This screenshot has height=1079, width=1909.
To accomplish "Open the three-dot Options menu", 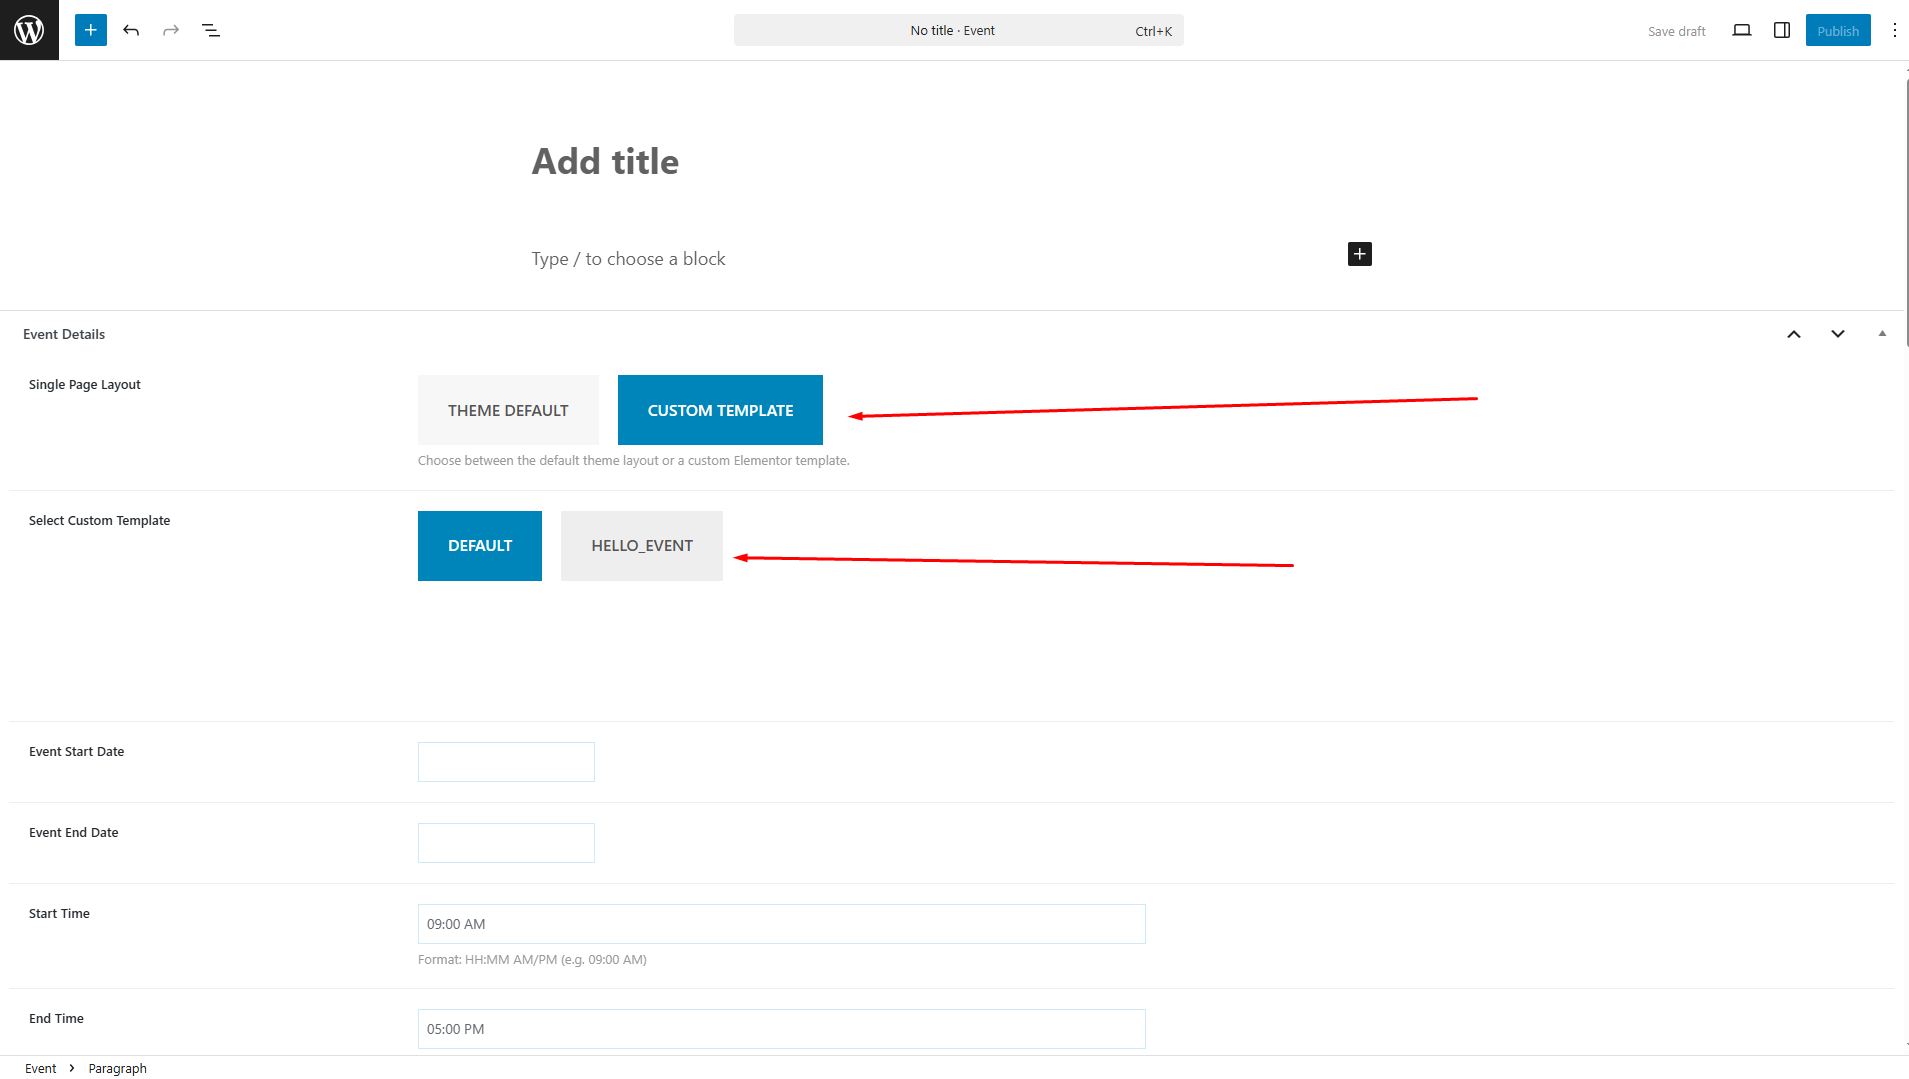I will tap(1894, 30).
